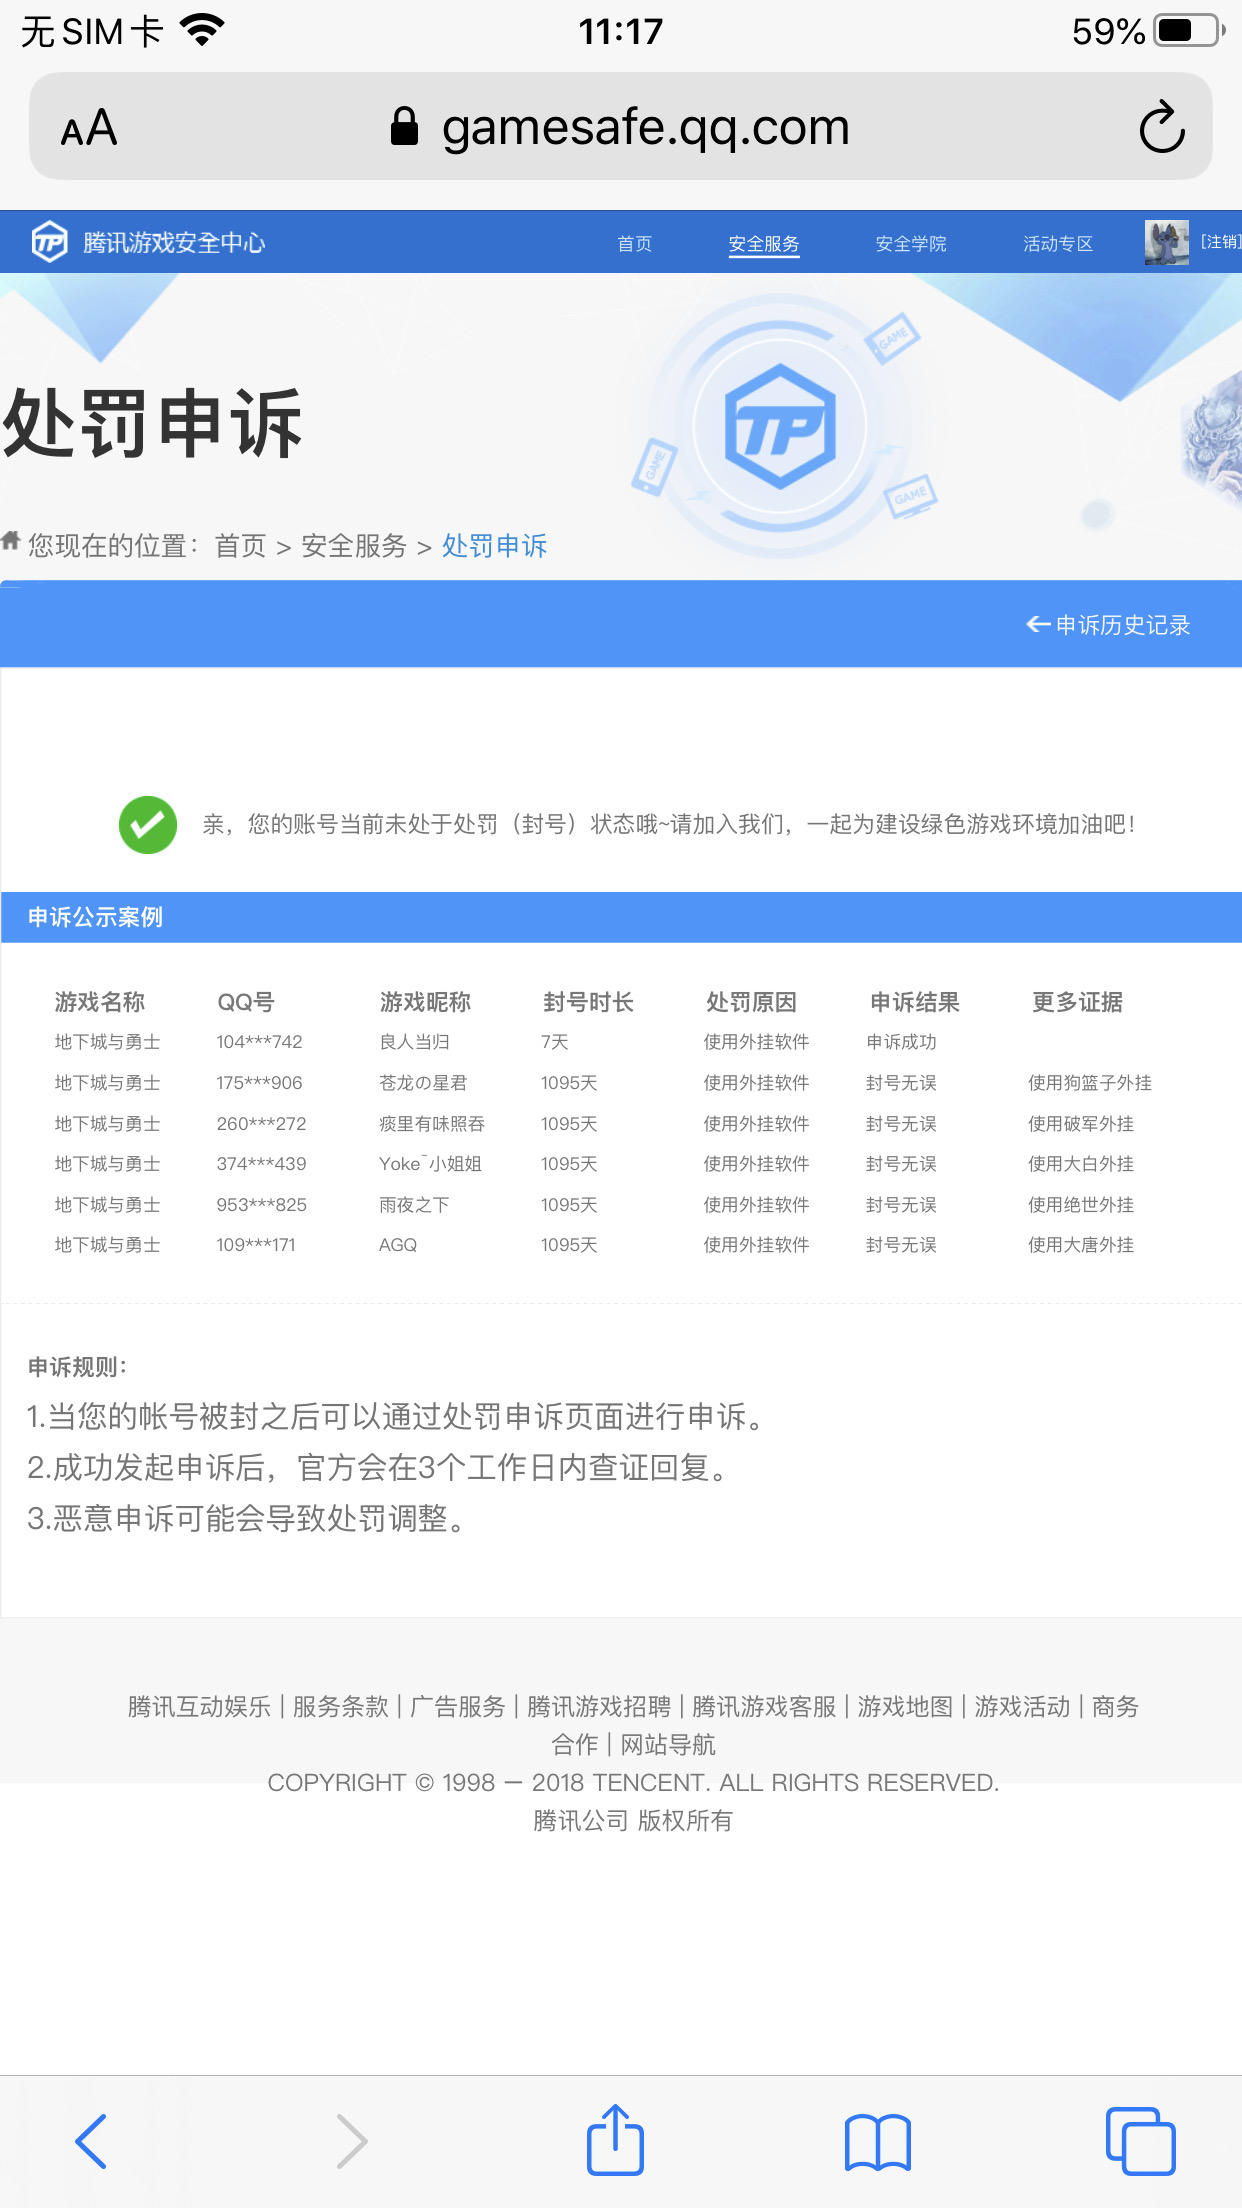
Task: Tap the 申诉结果 column header
Action: (x=914, y=1002)
